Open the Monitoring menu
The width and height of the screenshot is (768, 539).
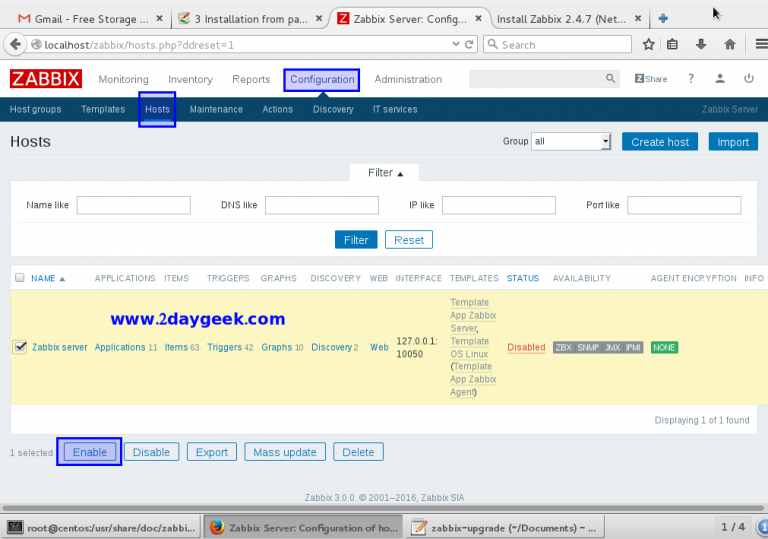(x=123, y=80)
